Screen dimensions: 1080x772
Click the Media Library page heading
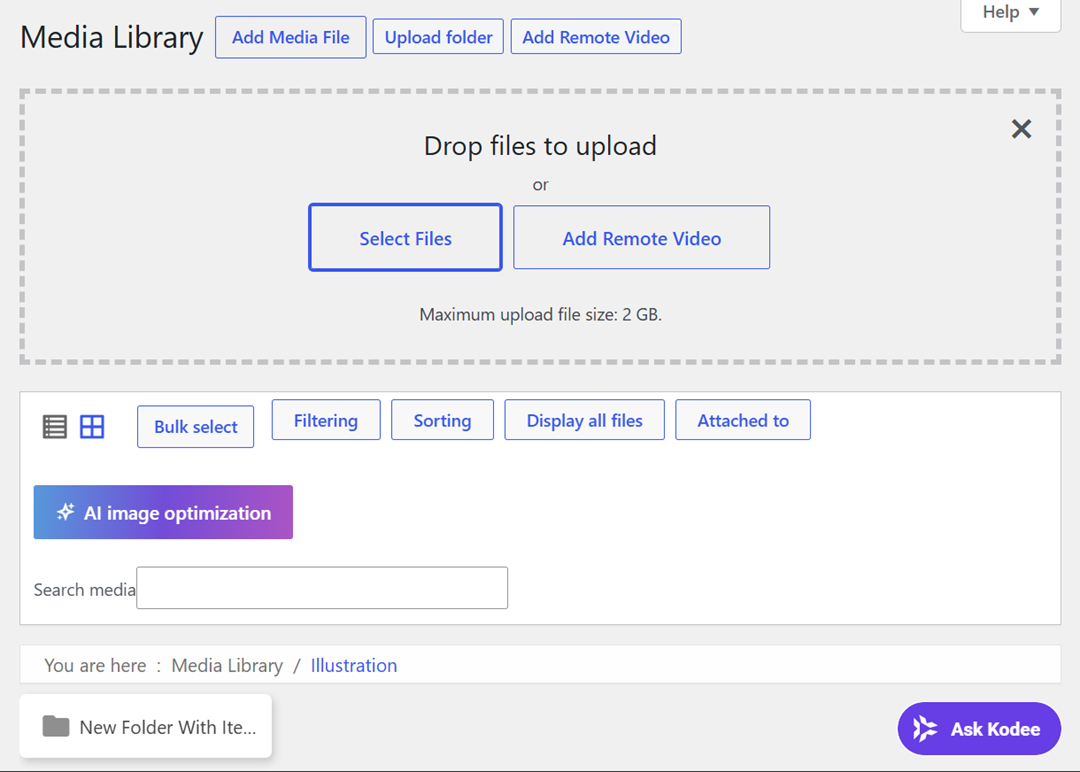(112, 37)
